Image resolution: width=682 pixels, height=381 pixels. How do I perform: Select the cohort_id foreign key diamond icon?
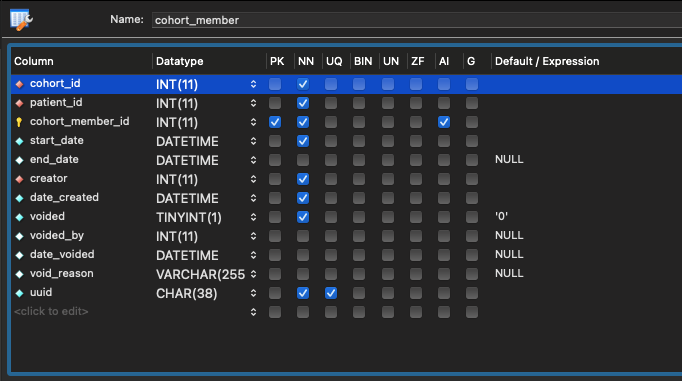point(20,84)
